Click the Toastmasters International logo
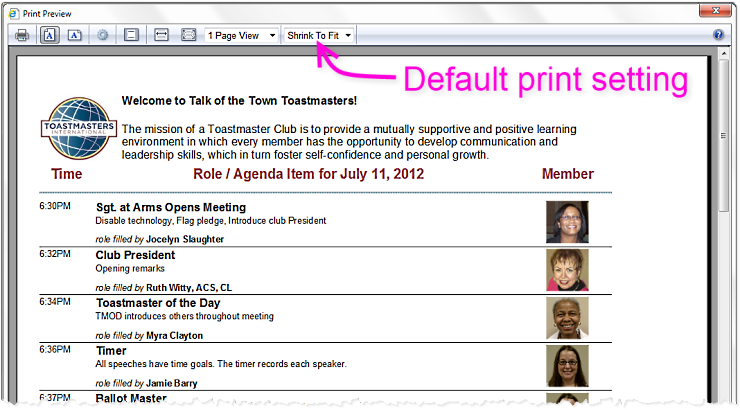This screenshot has height=410, width=740. [77, 127]
